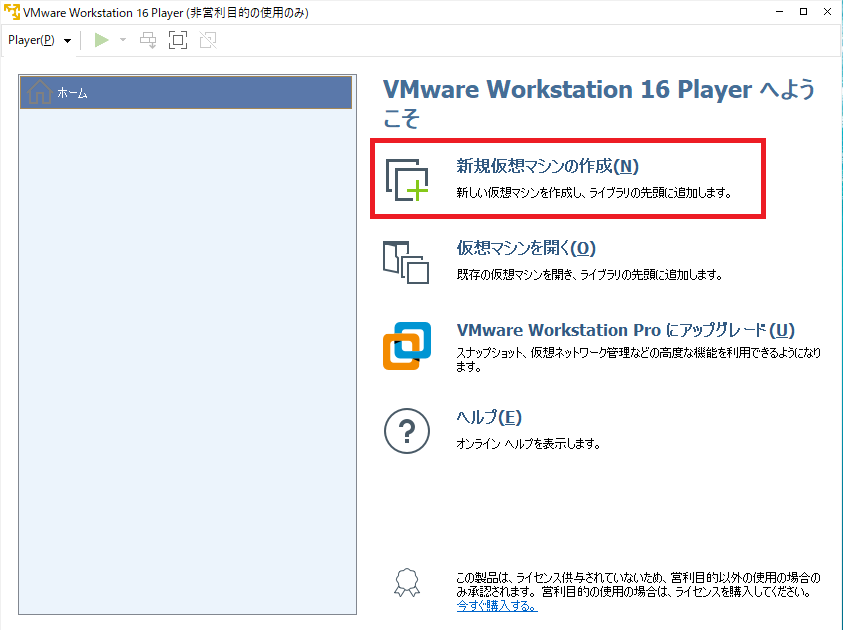The width and height of the screenshot is (843, 630).
Task: Click the 今すぐ購入する。 hyperlink
Action: [497, 606]
